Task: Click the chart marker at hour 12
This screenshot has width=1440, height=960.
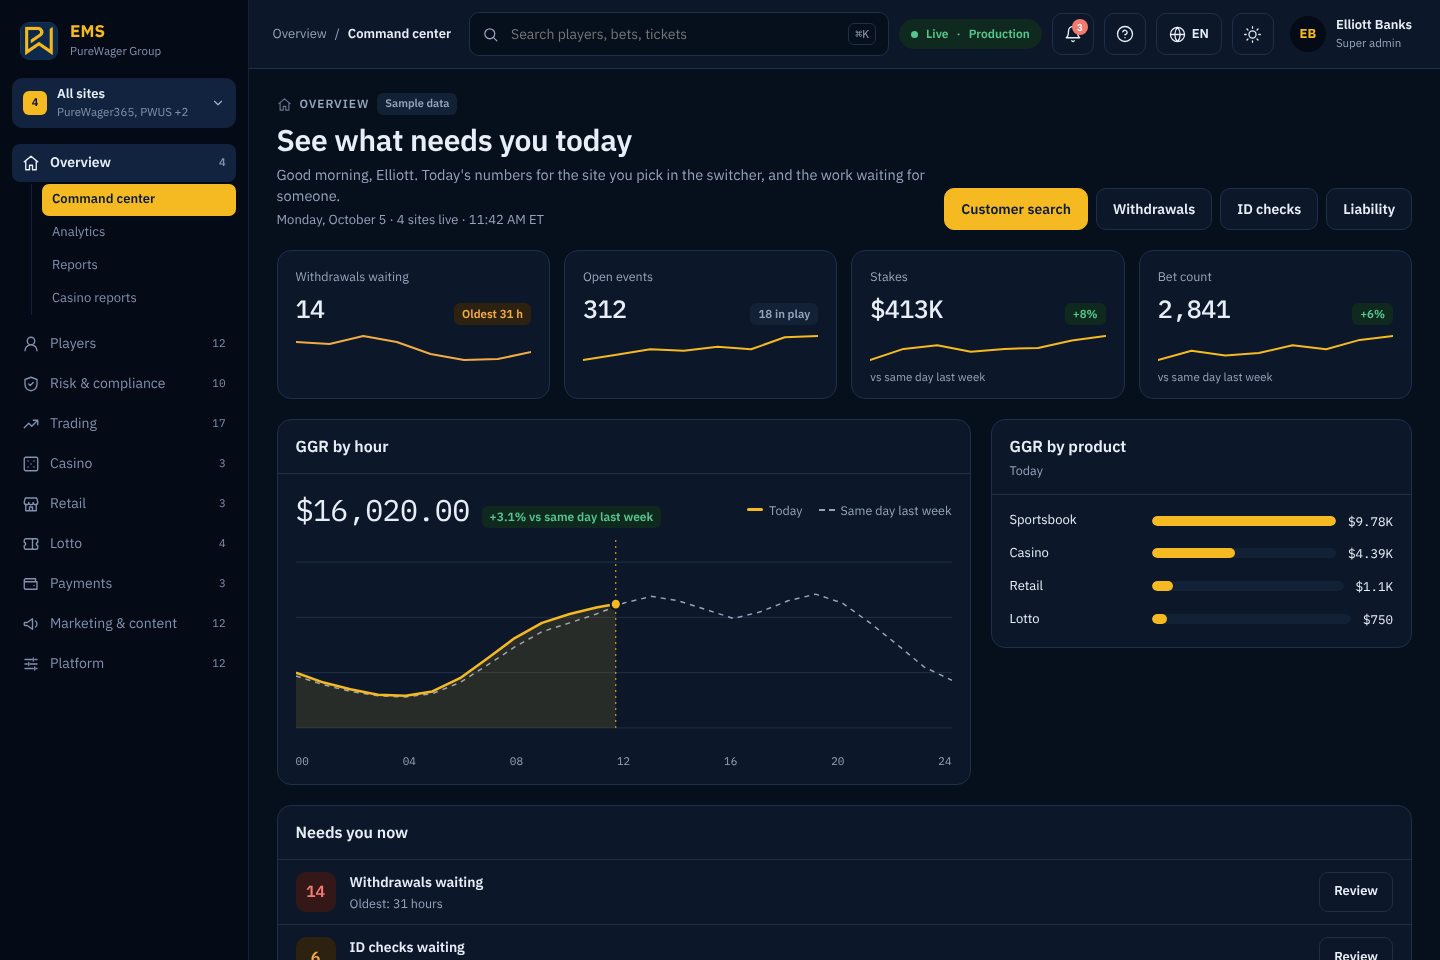Action: (x=615, y=604)
